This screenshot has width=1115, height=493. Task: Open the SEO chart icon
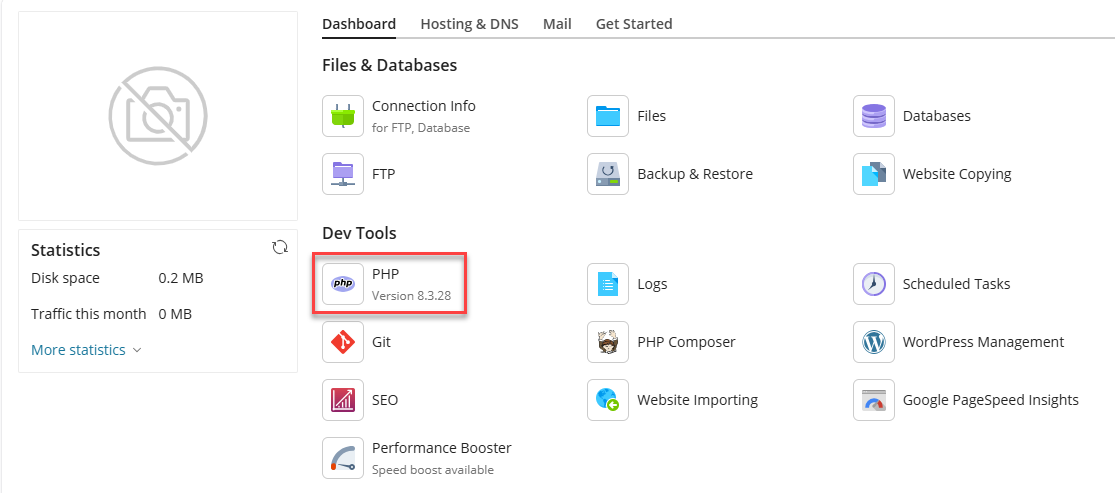pos(343,400)
